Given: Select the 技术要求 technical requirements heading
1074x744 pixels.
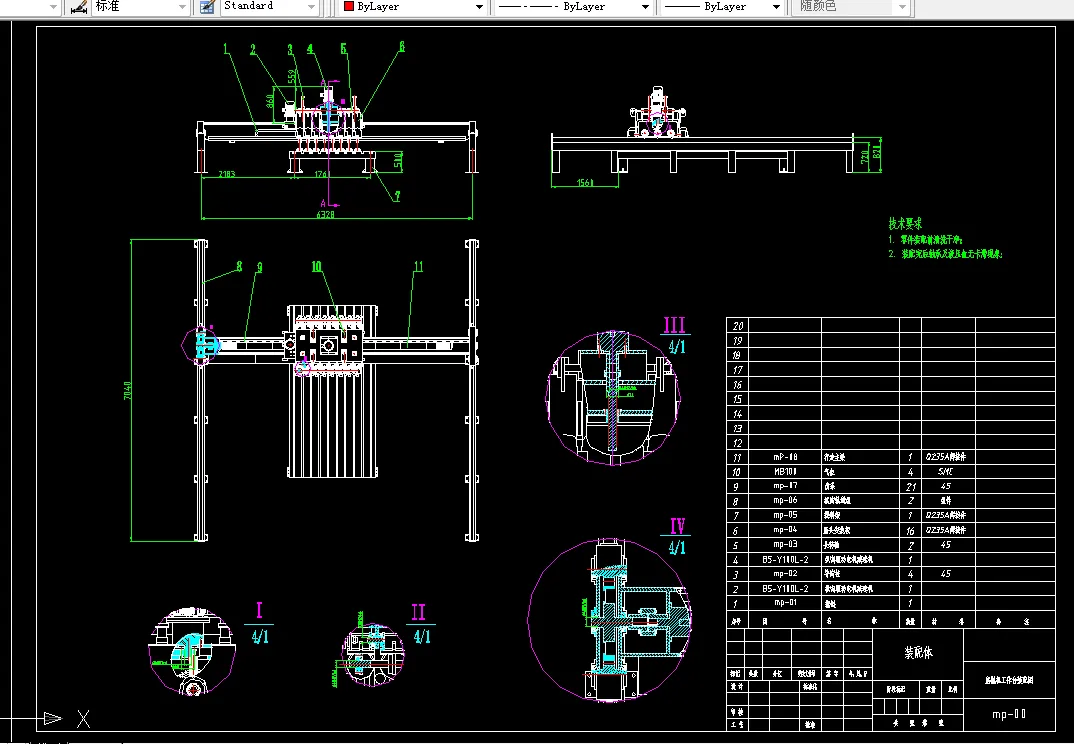Looking at the screenshot, I should click(905, 223).
